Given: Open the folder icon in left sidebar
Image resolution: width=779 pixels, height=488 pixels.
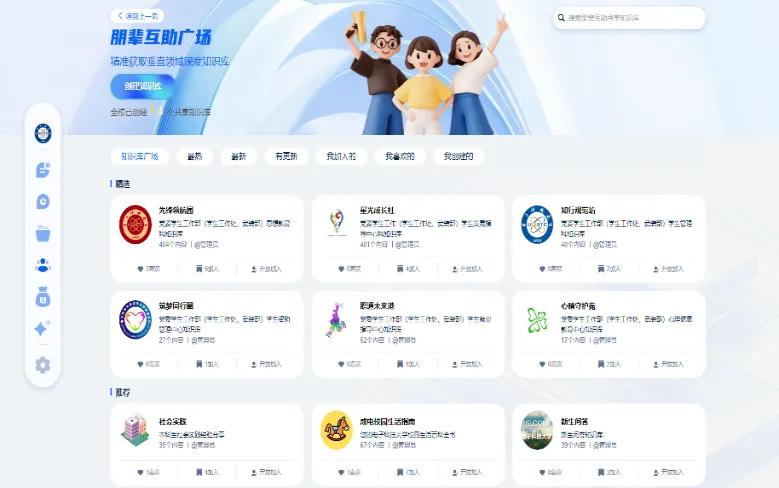Looking at the screenshot, I should pos(43,233).
